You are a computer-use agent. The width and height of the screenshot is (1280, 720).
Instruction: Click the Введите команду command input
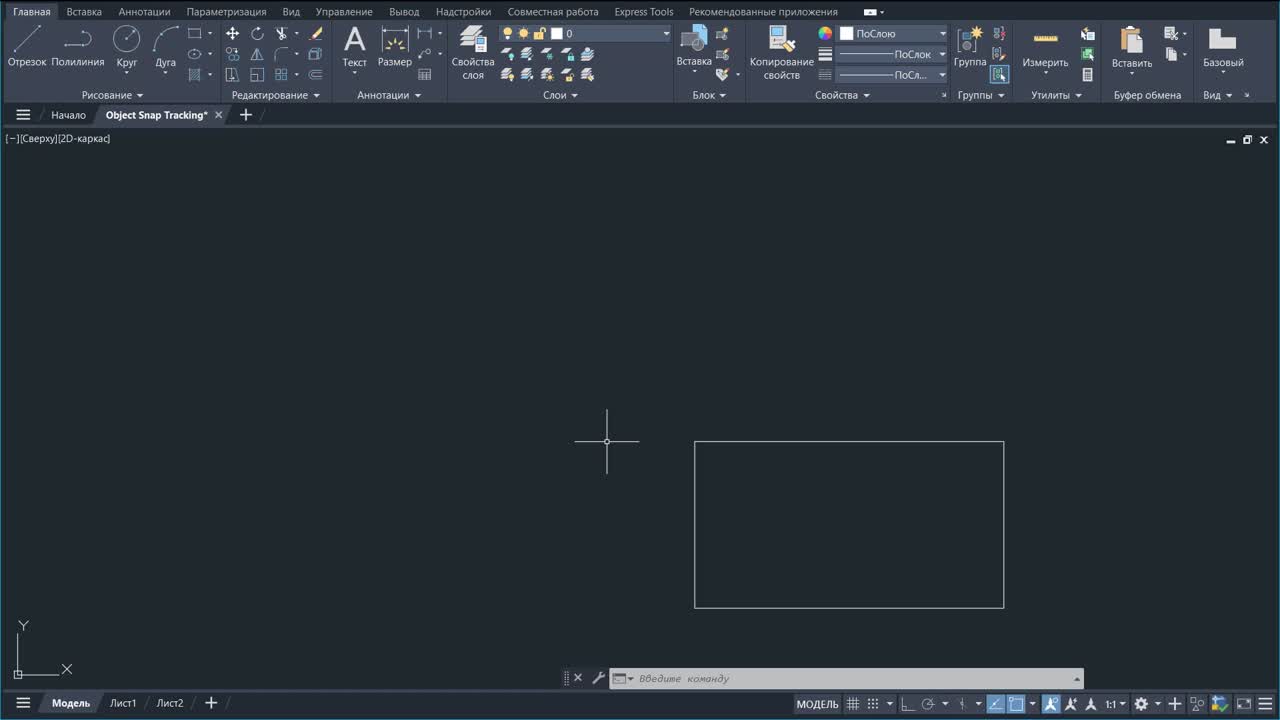point(845,678)
